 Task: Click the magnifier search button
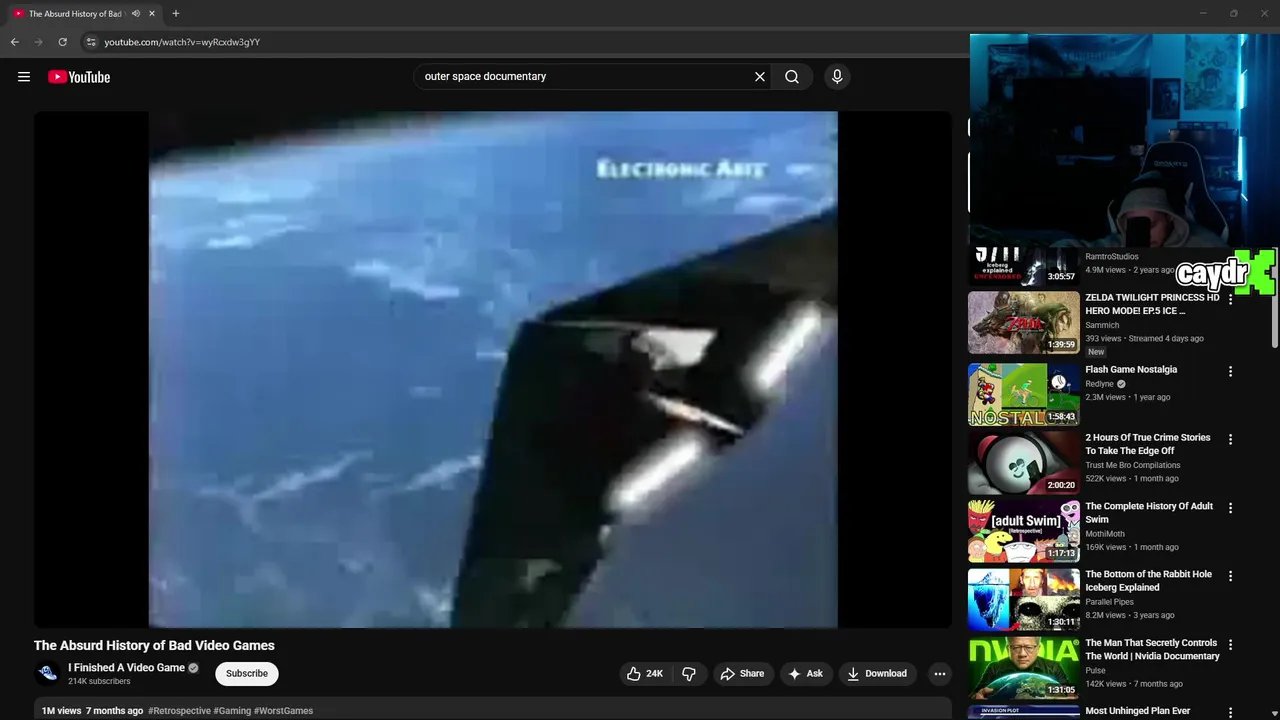pyautogui.click(x=792, y=77)
